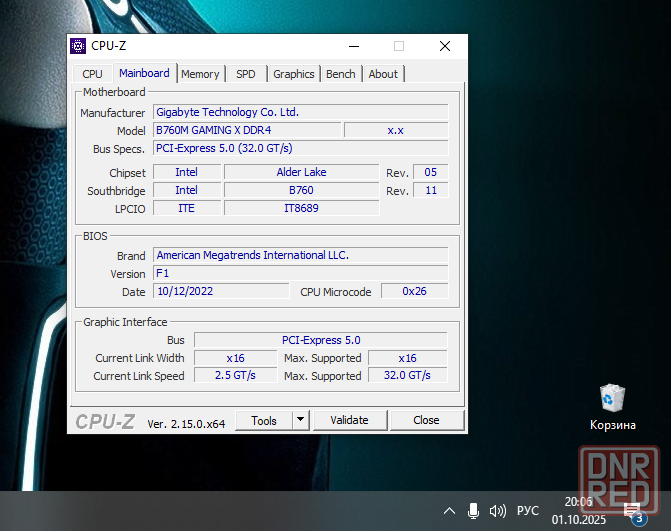
Task: Open the Memory tab
Action: (x=200, y=74)
